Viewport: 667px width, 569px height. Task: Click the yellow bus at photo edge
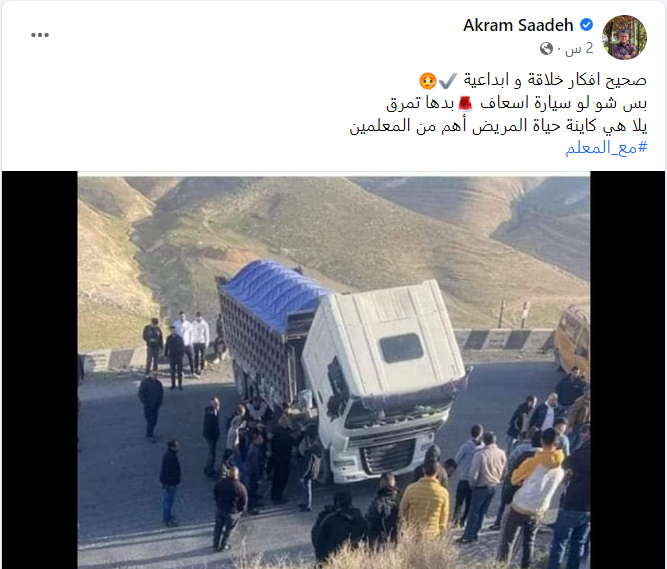573,340
